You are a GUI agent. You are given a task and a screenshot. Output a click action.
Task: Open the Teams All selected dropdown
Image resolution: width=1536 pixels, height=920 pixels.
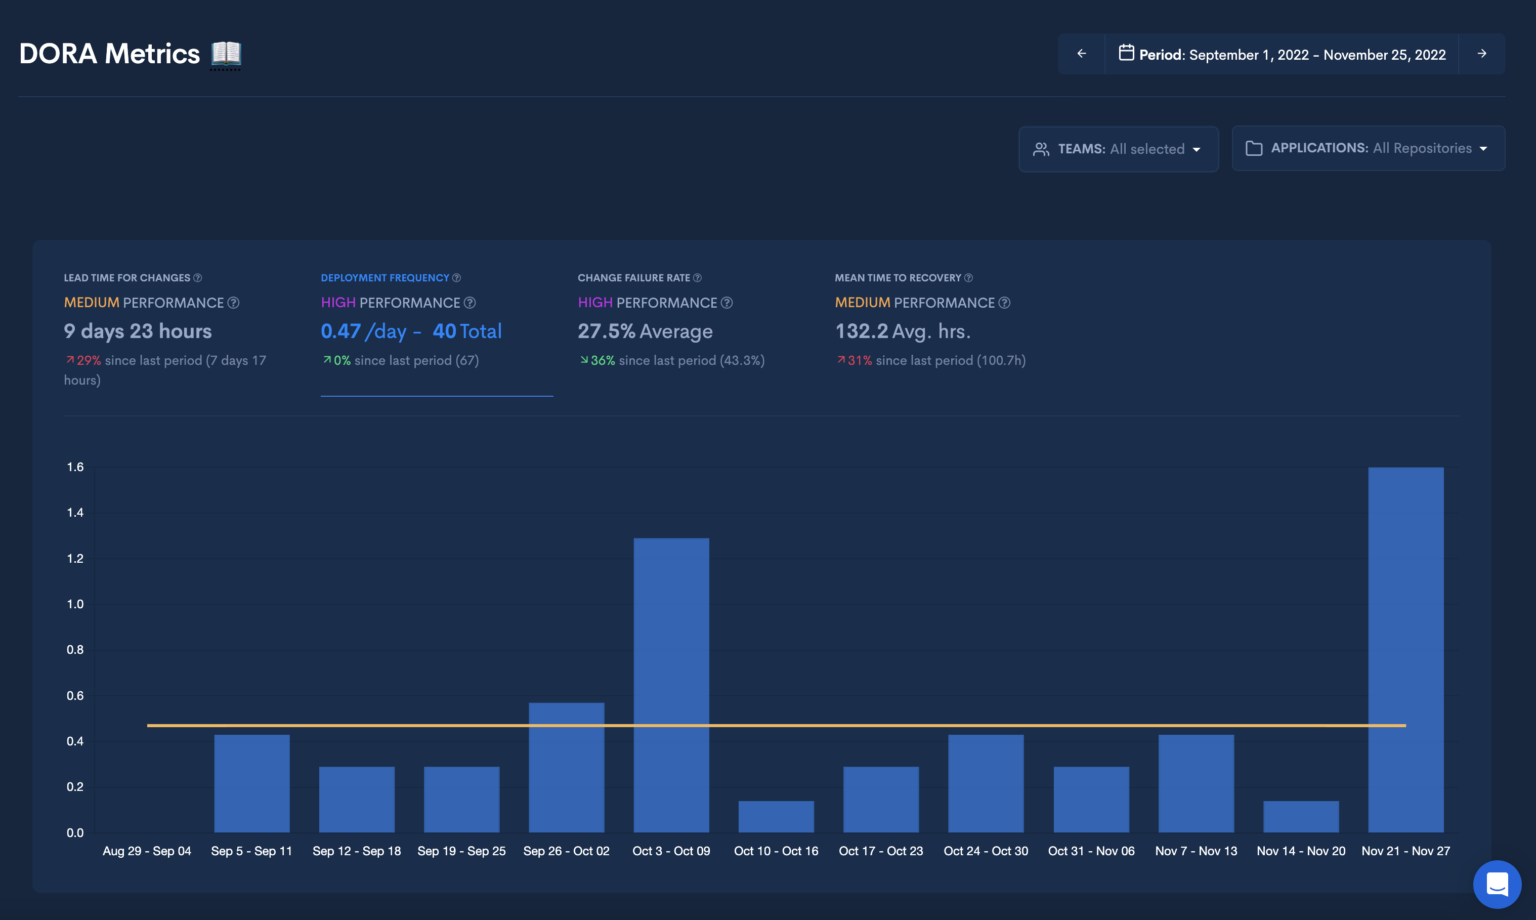pyautogui.click(x=1118, y=148)
